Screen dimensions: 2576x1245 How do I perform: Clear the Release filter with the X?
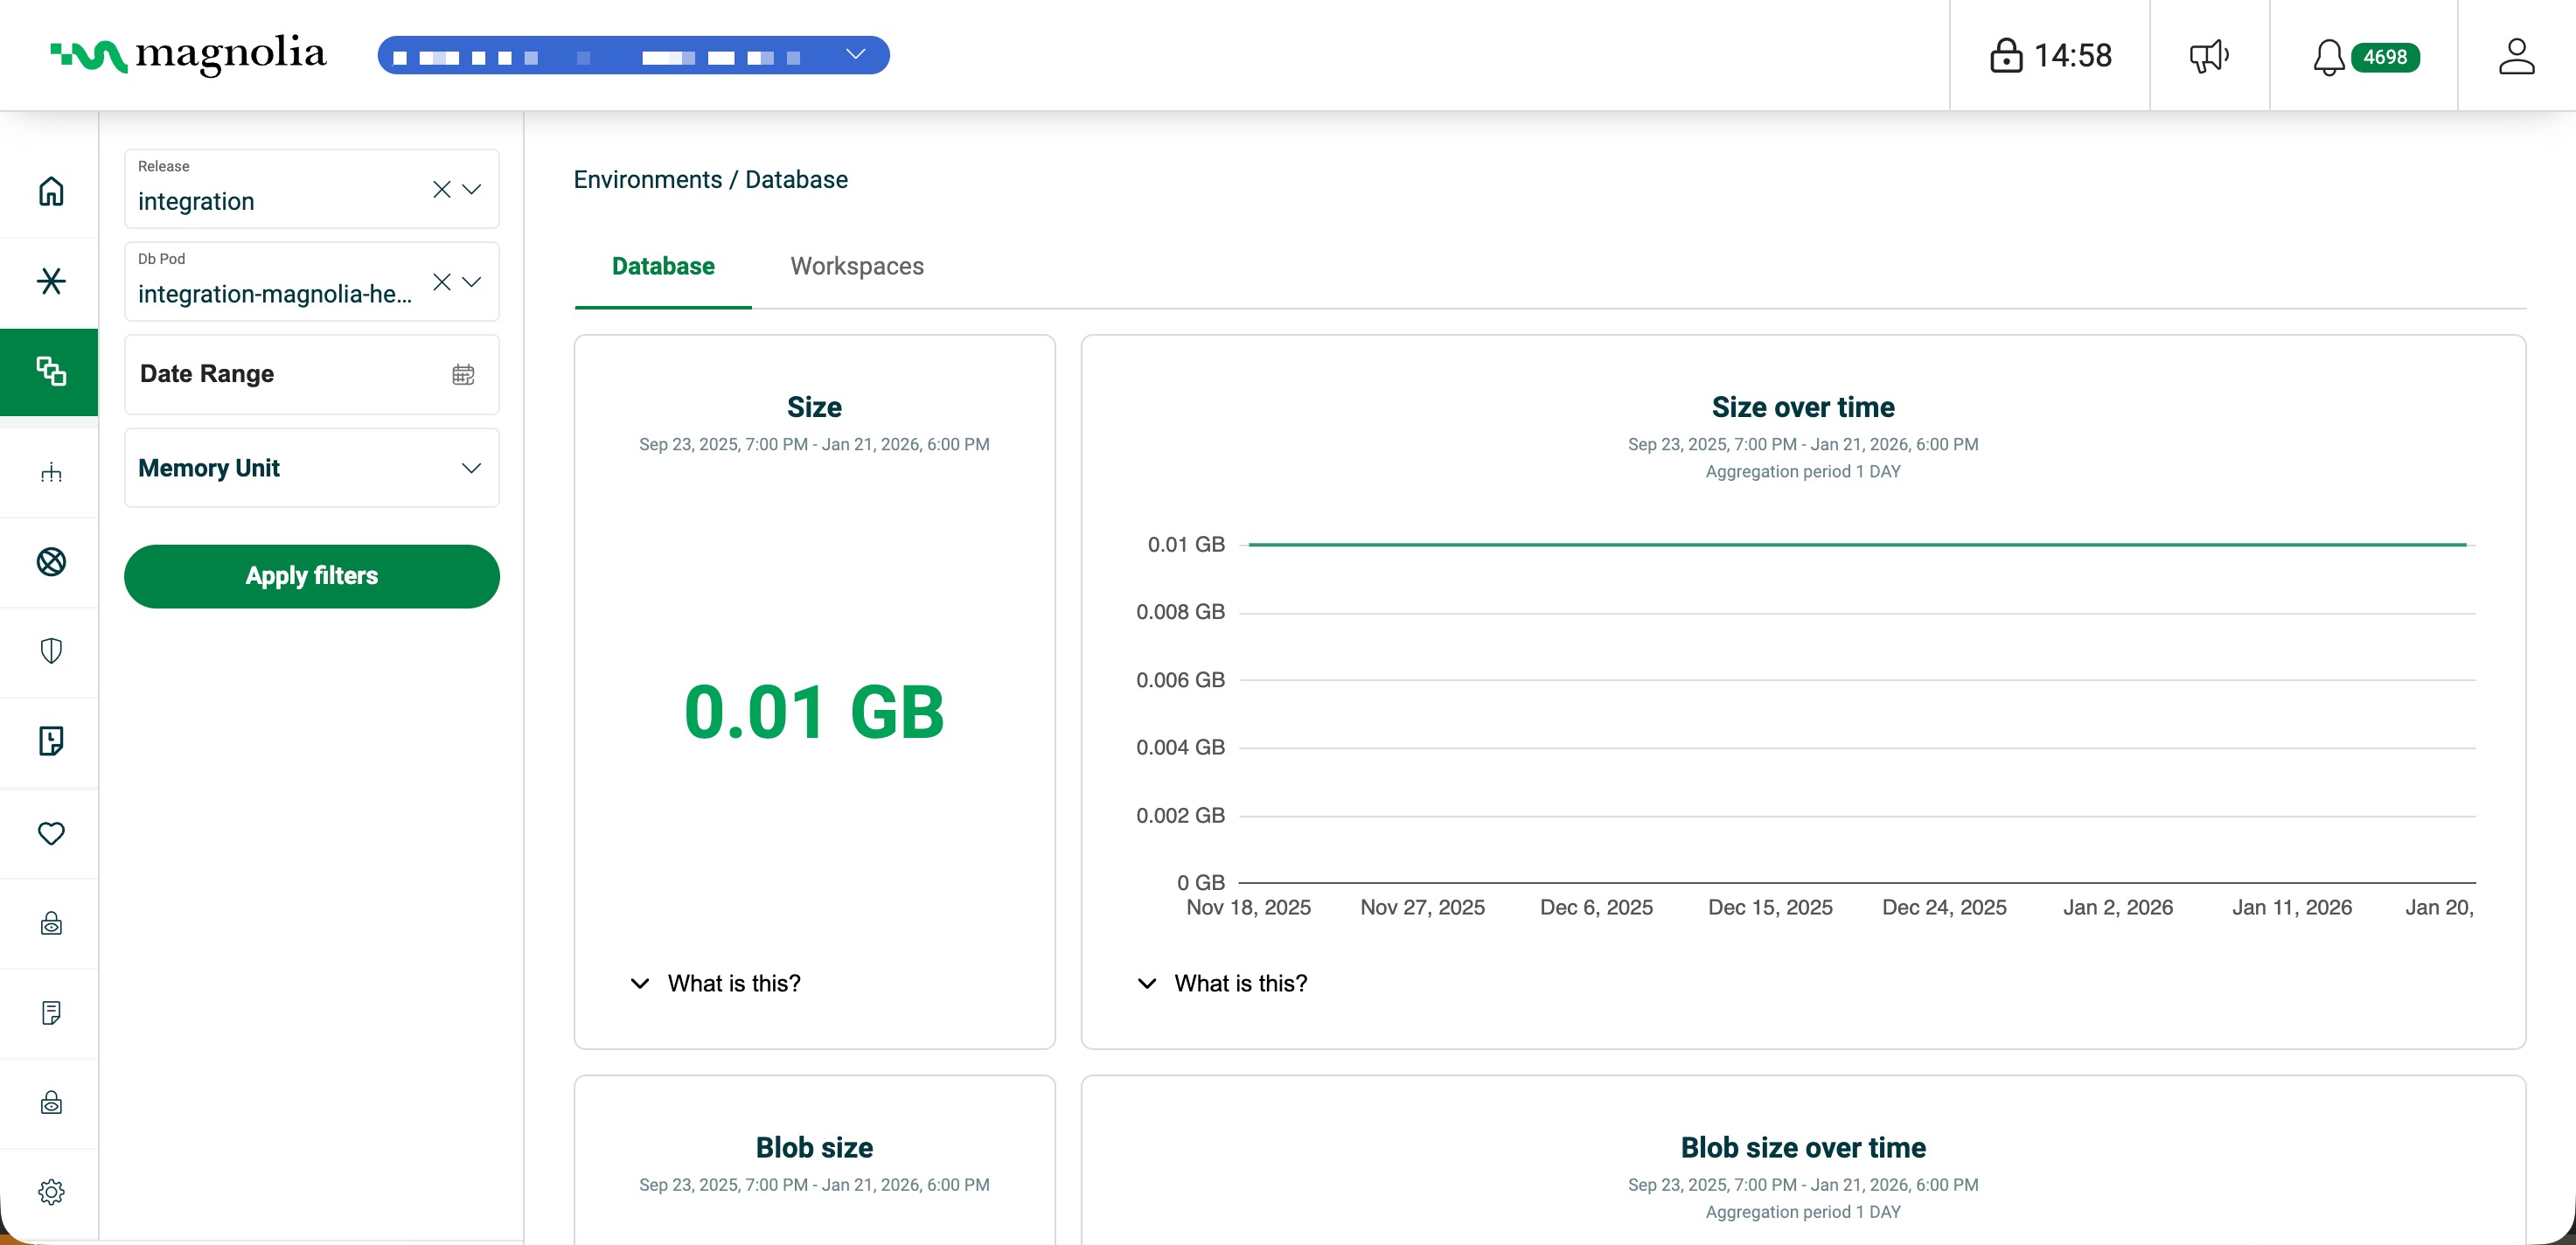coord(441,189)
